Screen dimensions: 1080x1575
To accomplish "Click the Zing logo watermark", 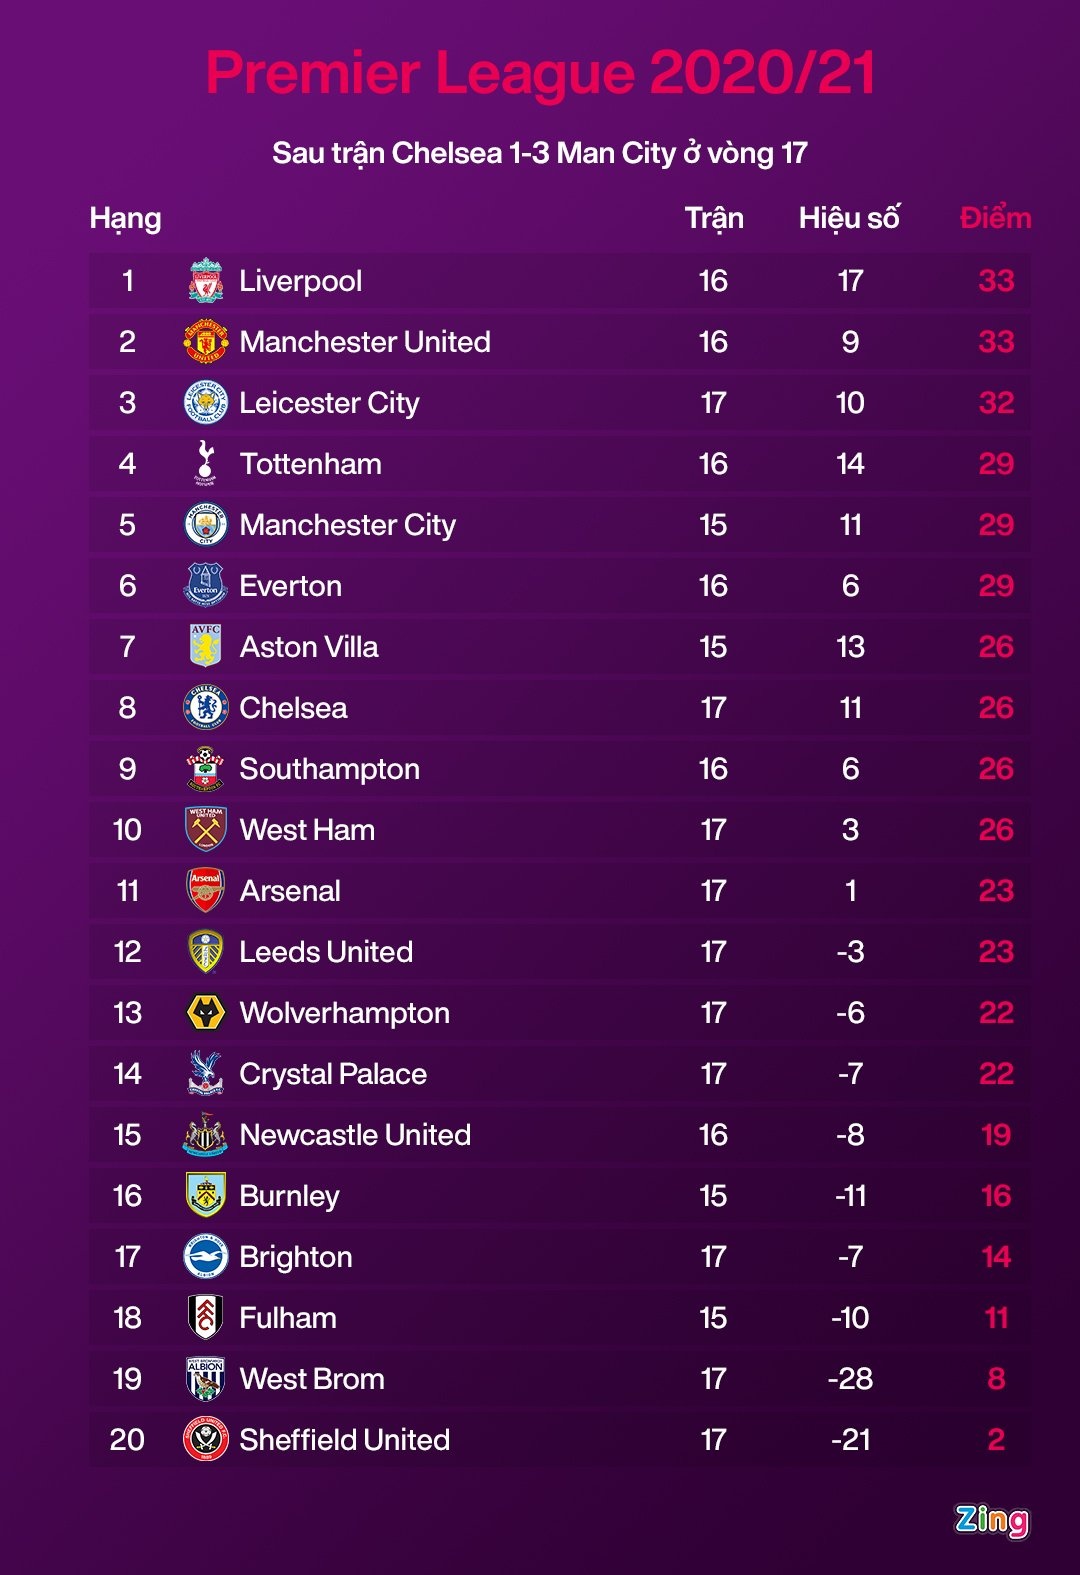I will [x=991, y=1520].
